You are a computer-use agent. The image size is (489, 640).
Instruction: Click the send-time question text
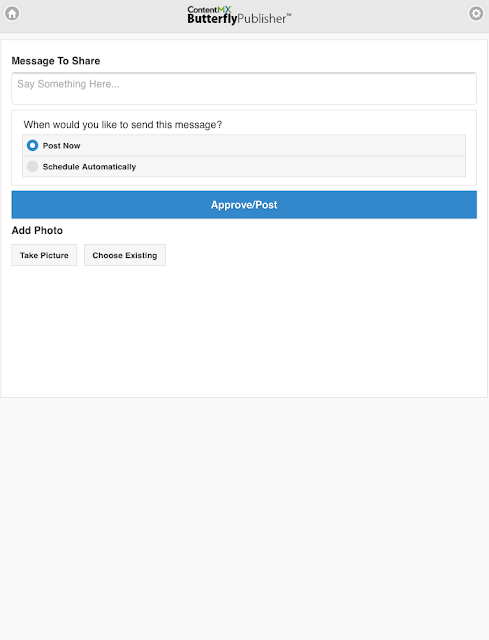pos(123,124)
